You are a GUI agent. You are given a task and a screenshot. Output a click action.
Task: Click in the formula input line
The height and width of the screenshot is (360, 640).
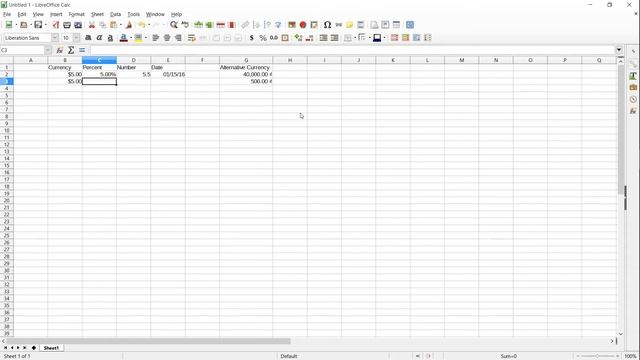click(x=353, y=50)
